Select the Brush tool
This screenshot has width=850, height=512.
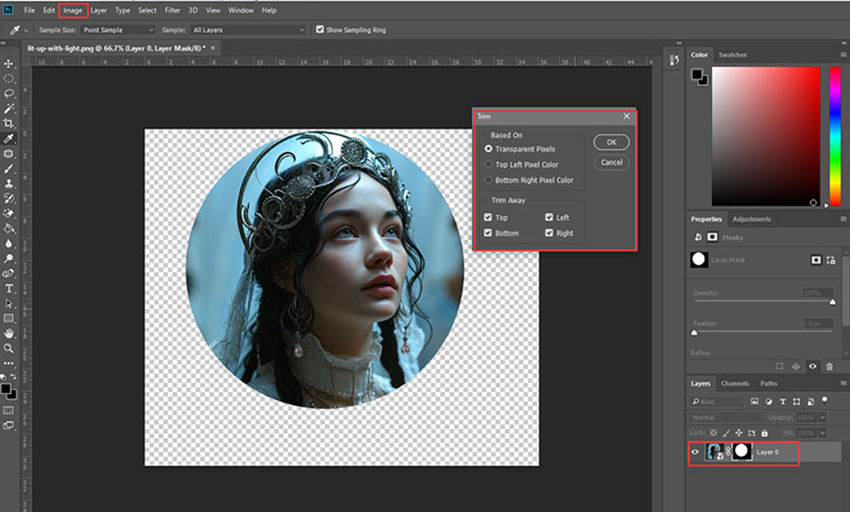(x=9, y=169)
